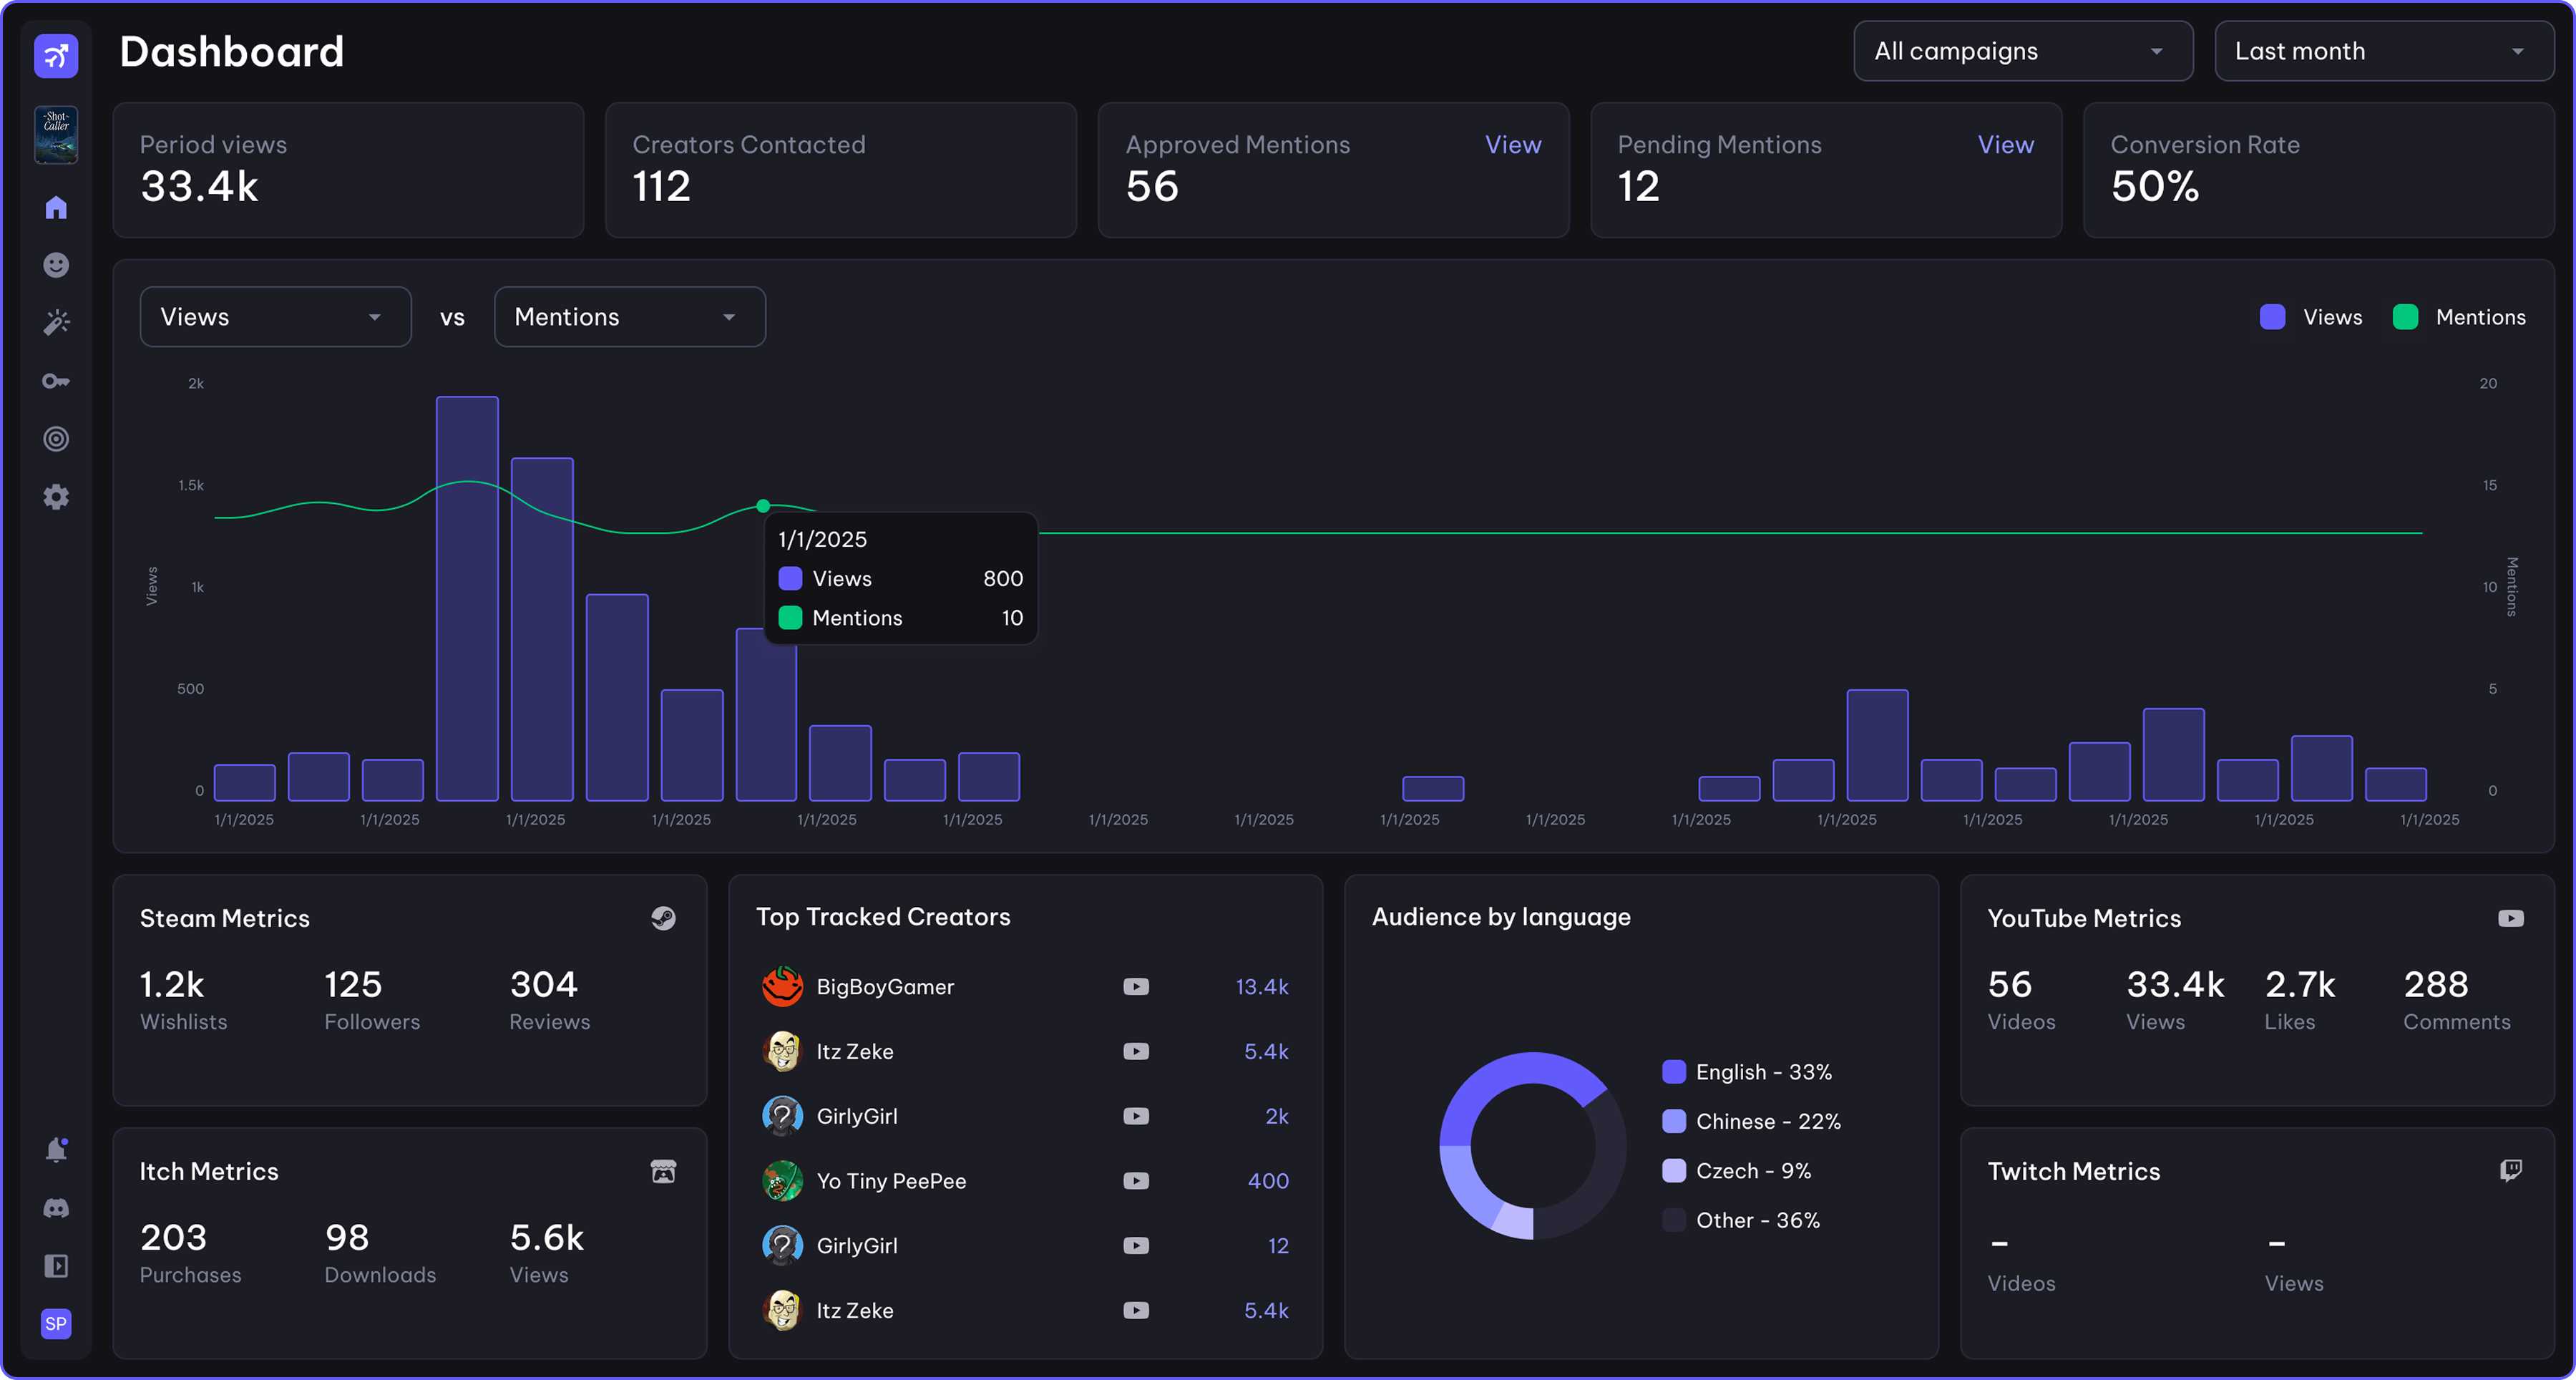This screenshot has height=1380, width=2576.
Task: Click the magic wand sidebar icon
Action: tap(56, 322)
